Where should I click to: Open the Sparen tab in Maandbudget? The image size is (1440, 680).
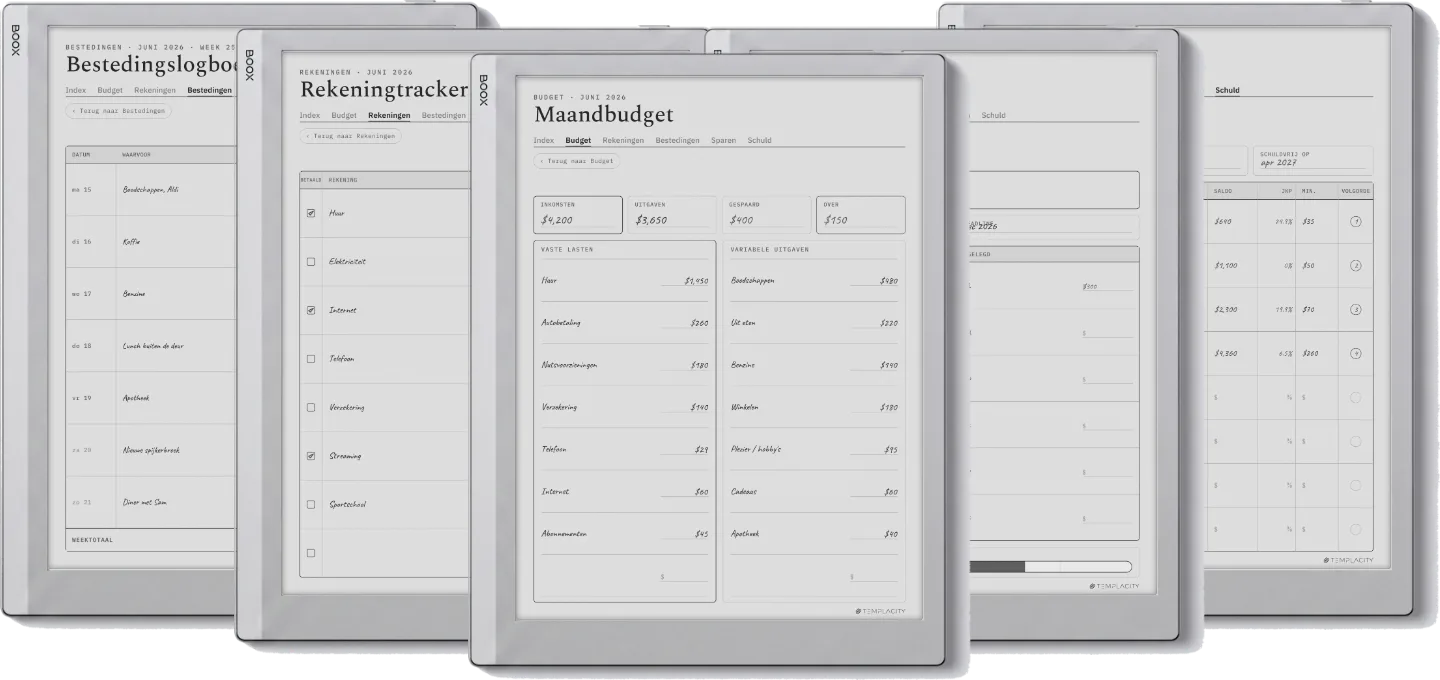pyautogui.click(x=723, y=140)
